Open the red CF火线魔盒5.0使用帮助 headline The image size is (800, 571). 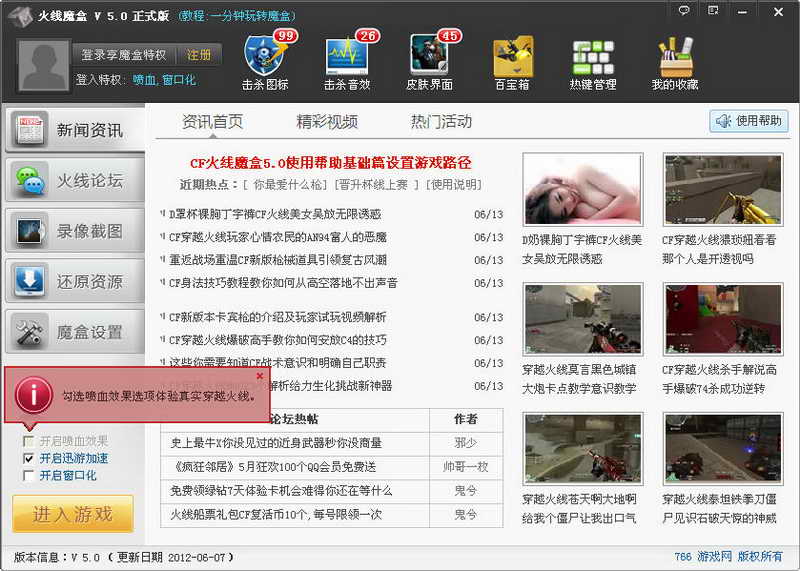click(x=331, y=163)
